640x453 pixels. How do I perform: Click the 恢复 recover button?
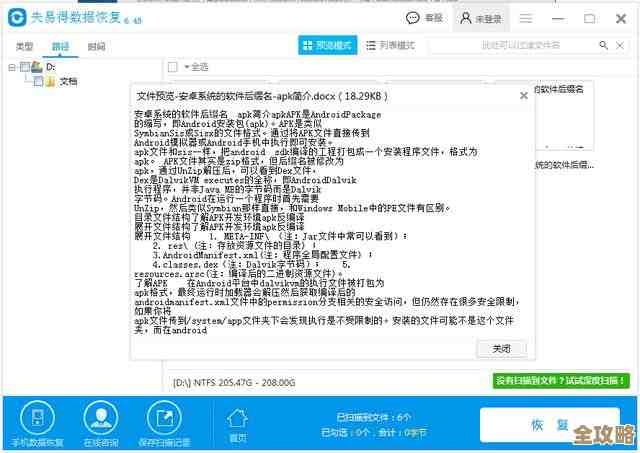[x=549, y=425]
